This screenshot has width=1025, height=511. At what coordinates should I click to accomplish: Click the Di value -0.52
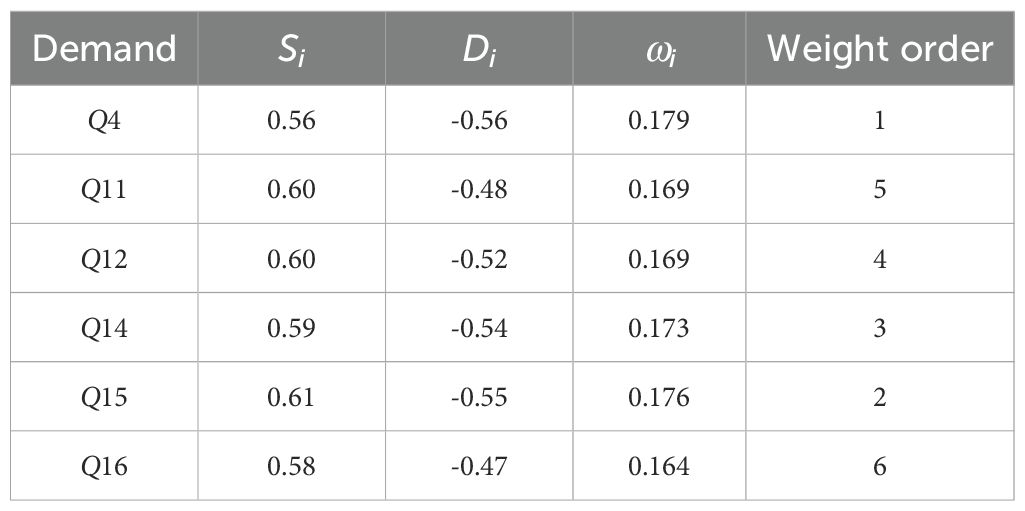(479, 259)
